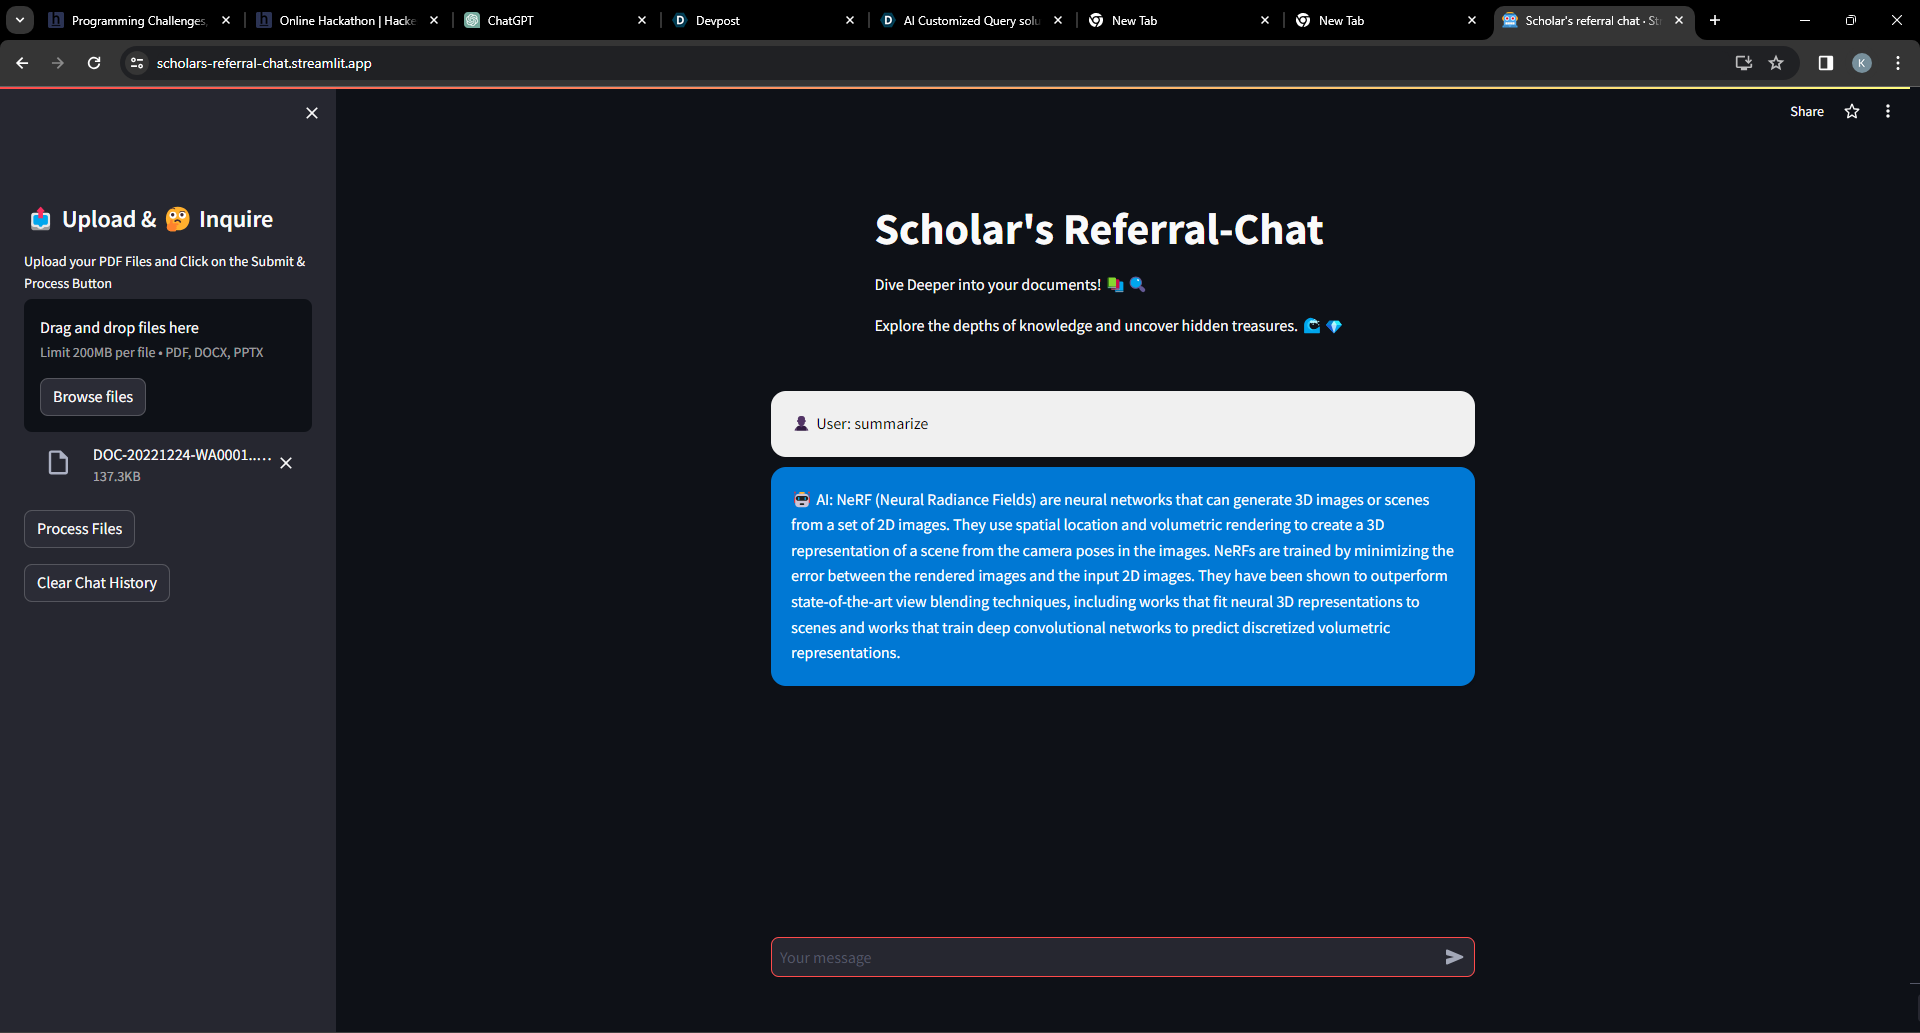Viewport: 1920px width, 1033px height.
Task: Install the Streamlit app from address bar
Action: (x=1742, y=62)
